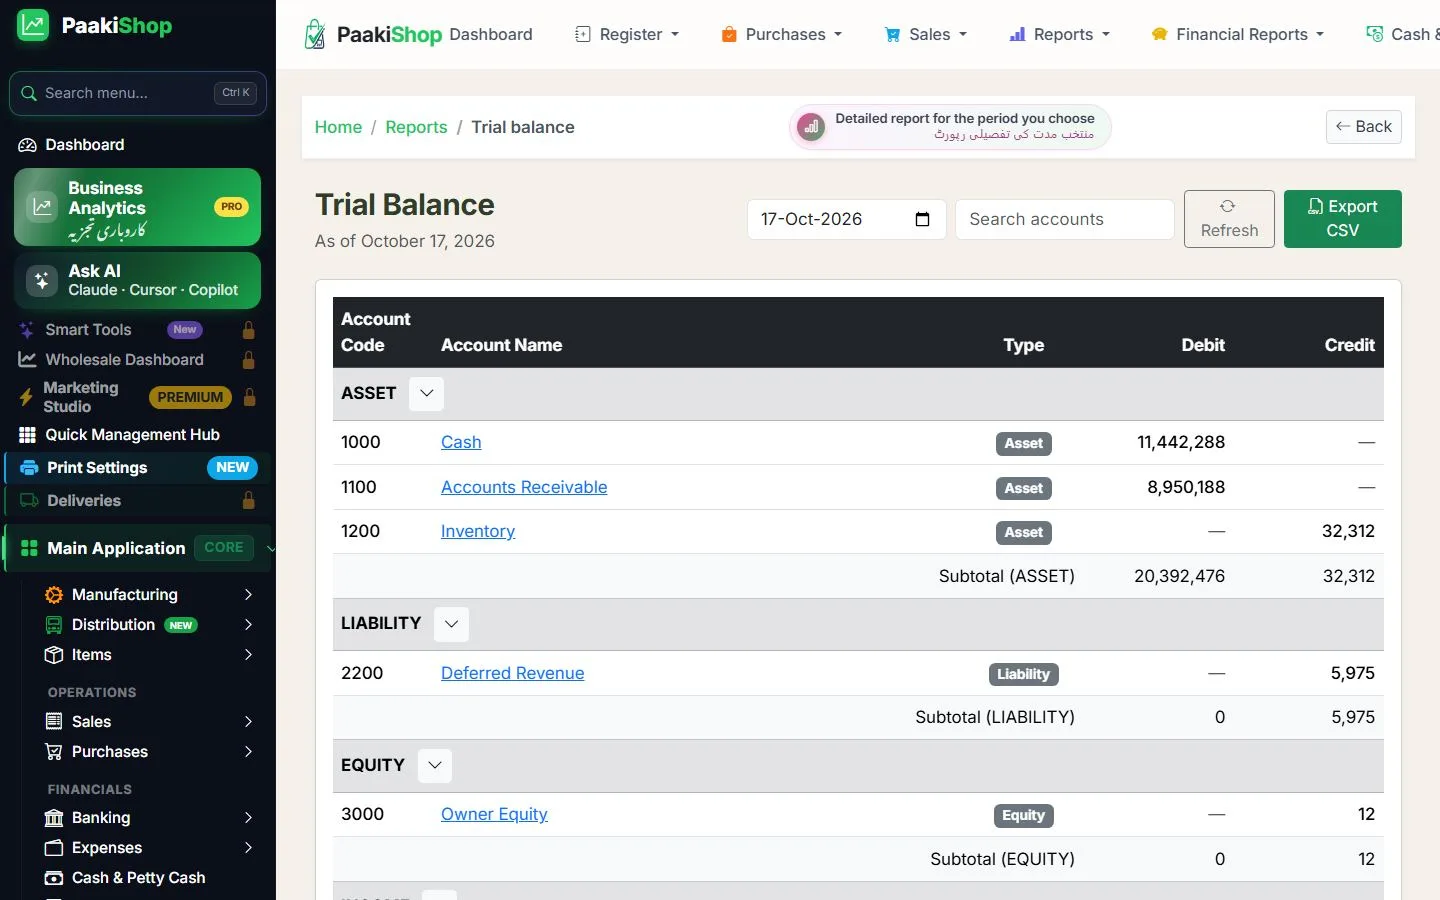Expand the Manufacturing submenu arrow

[x=248, y=595]
